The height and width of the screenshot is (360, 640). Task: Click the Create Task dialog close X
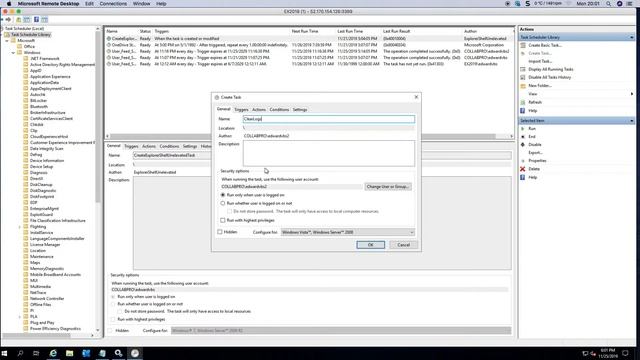point(416,97)
